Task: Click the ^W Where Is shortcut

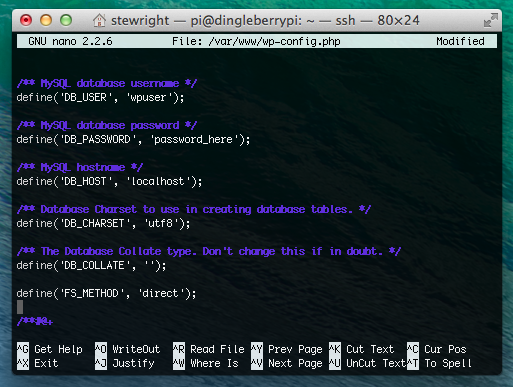Action: click(x=206, y=363)
